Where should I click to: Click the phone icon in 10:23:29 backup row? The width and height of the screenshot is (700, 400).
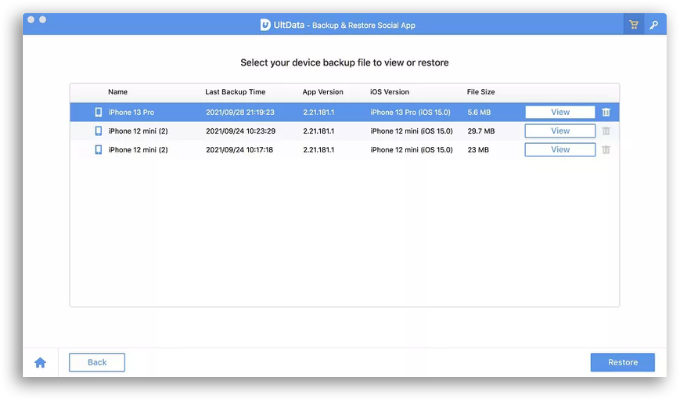(x=98, y=131)
